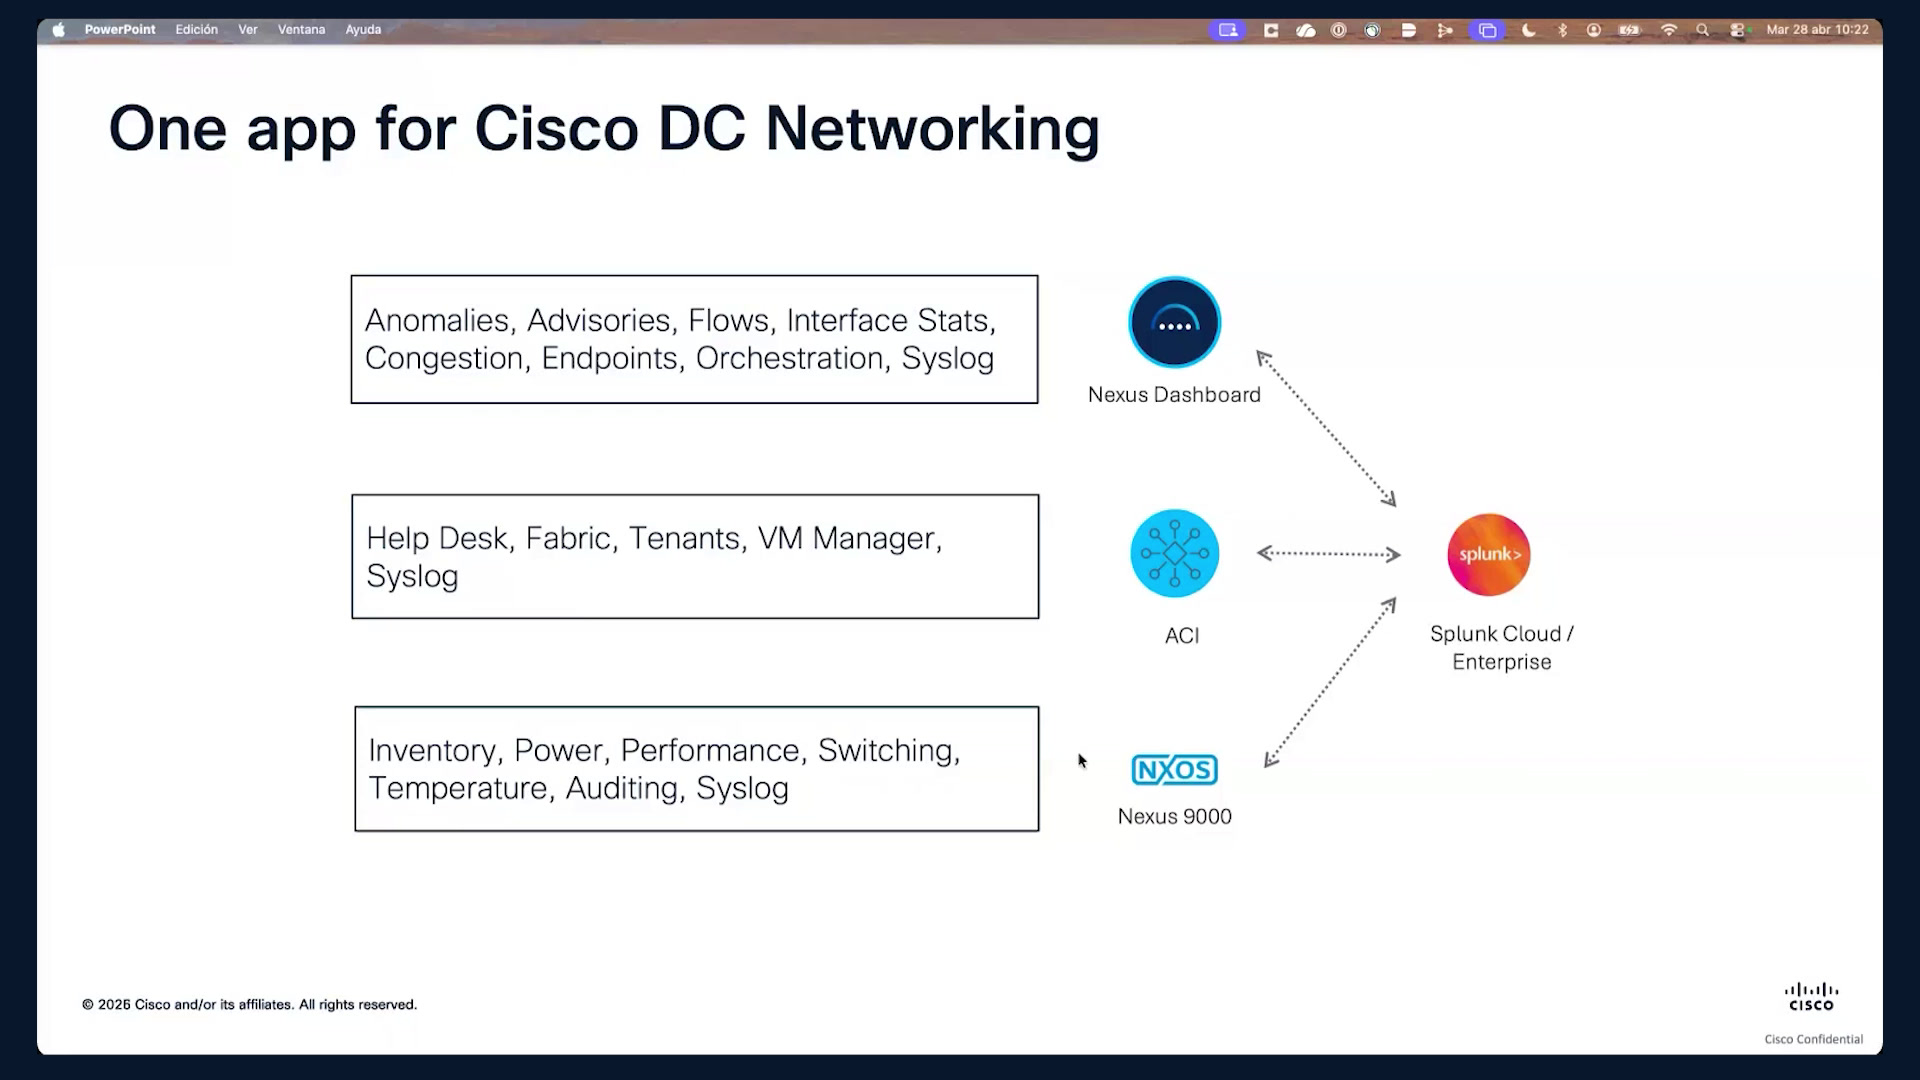Toggle Focus moon icon in menu bar
The height and width of the screenshot is (1080, 1920).
coord(1529,30)
